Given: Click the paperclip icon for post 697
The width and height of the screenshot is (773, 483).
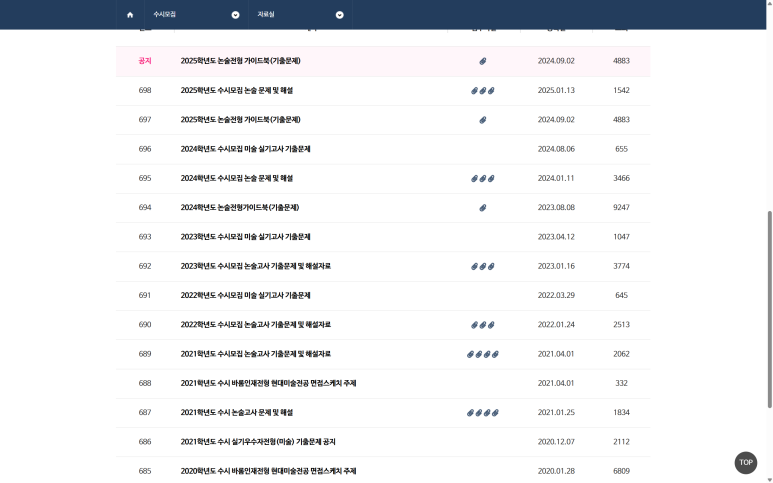Looking at the screenshot, I should [x=483, y=120].
